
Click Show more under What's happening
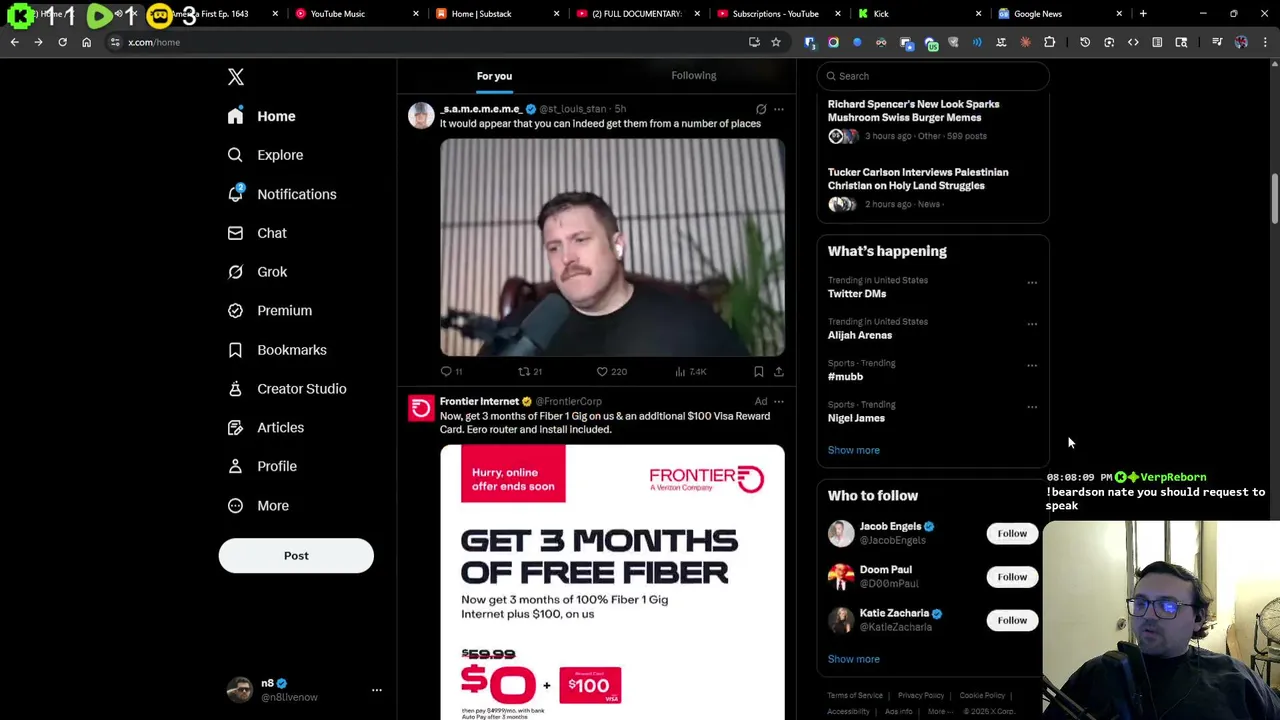pyautogui.click(x=853, y=450)
